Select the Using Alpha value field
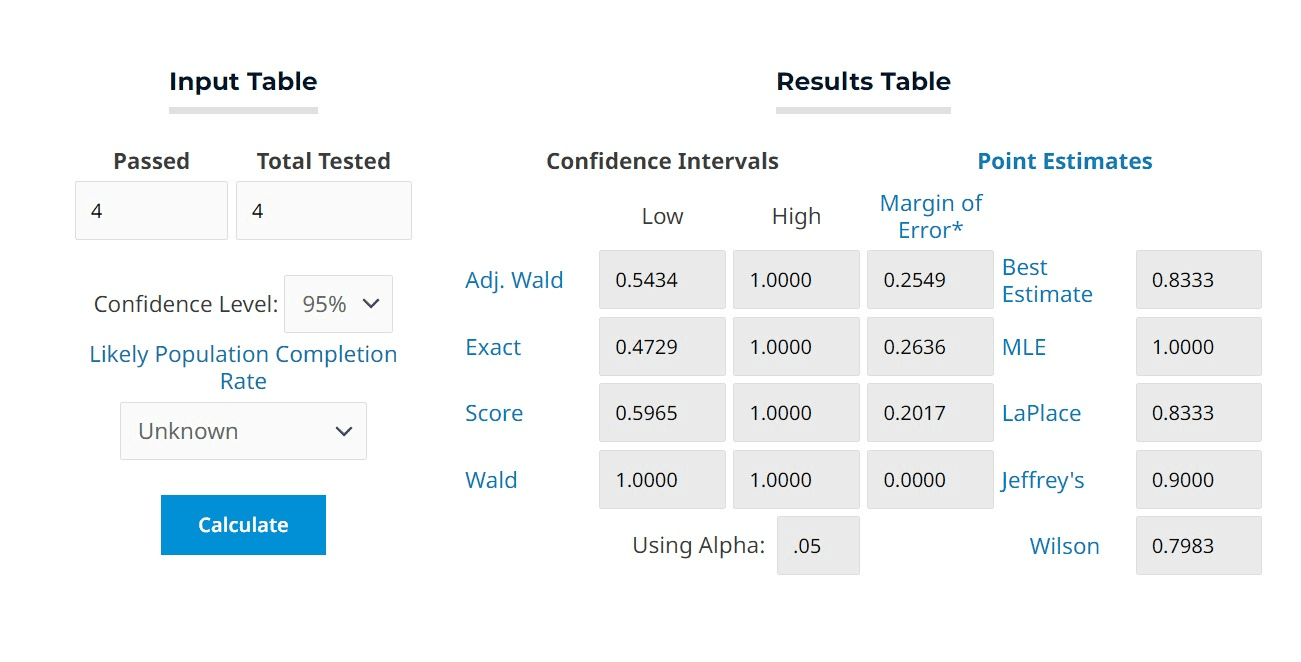 (818, 546)
